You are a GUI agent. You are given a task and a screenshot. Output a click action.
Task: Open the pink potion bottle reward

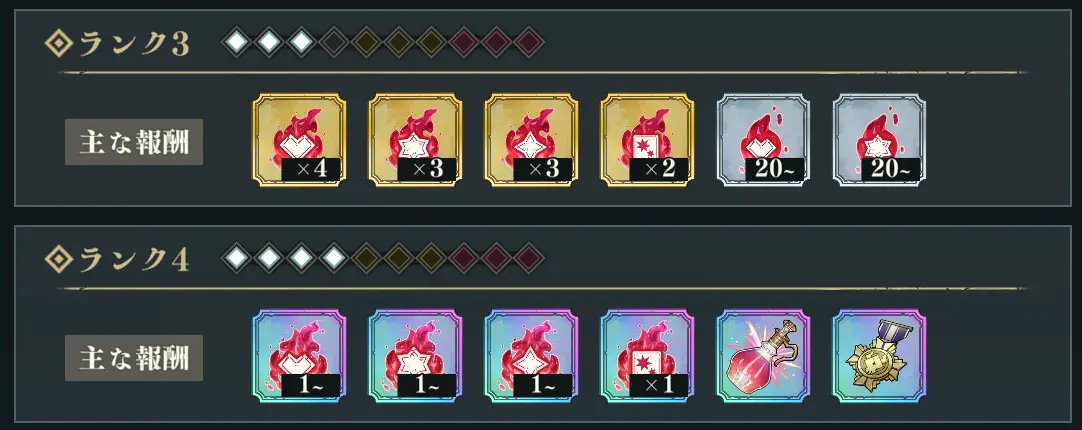point(763,356)
